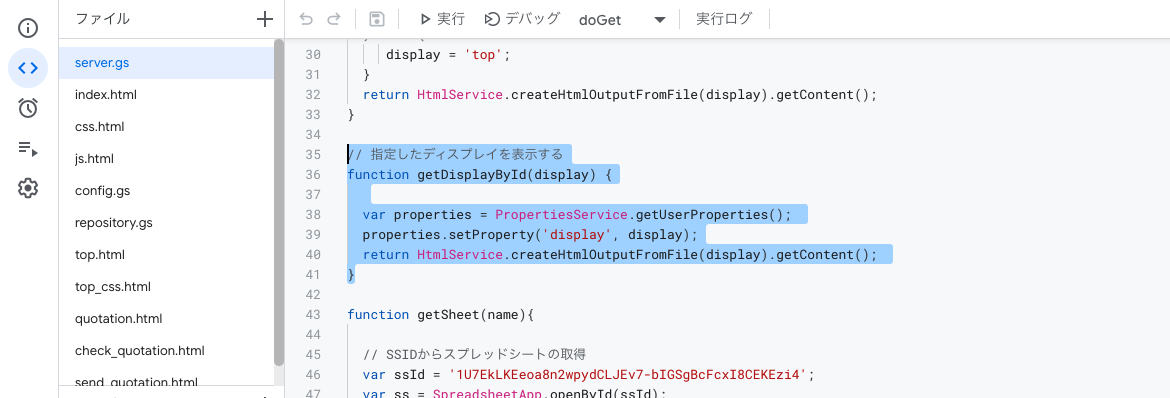Open the doGet function dropdown

pos(621,20)
